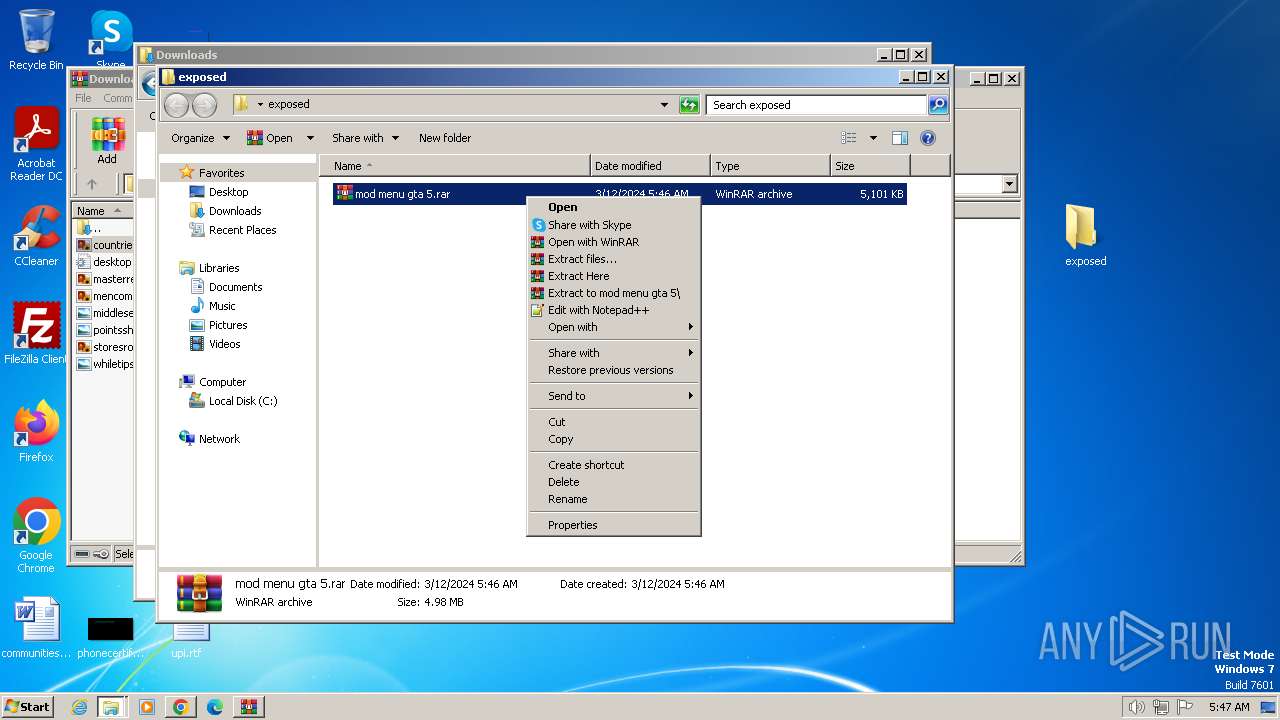
Task: Click the tray network icon
Action: click(1161, 707)
